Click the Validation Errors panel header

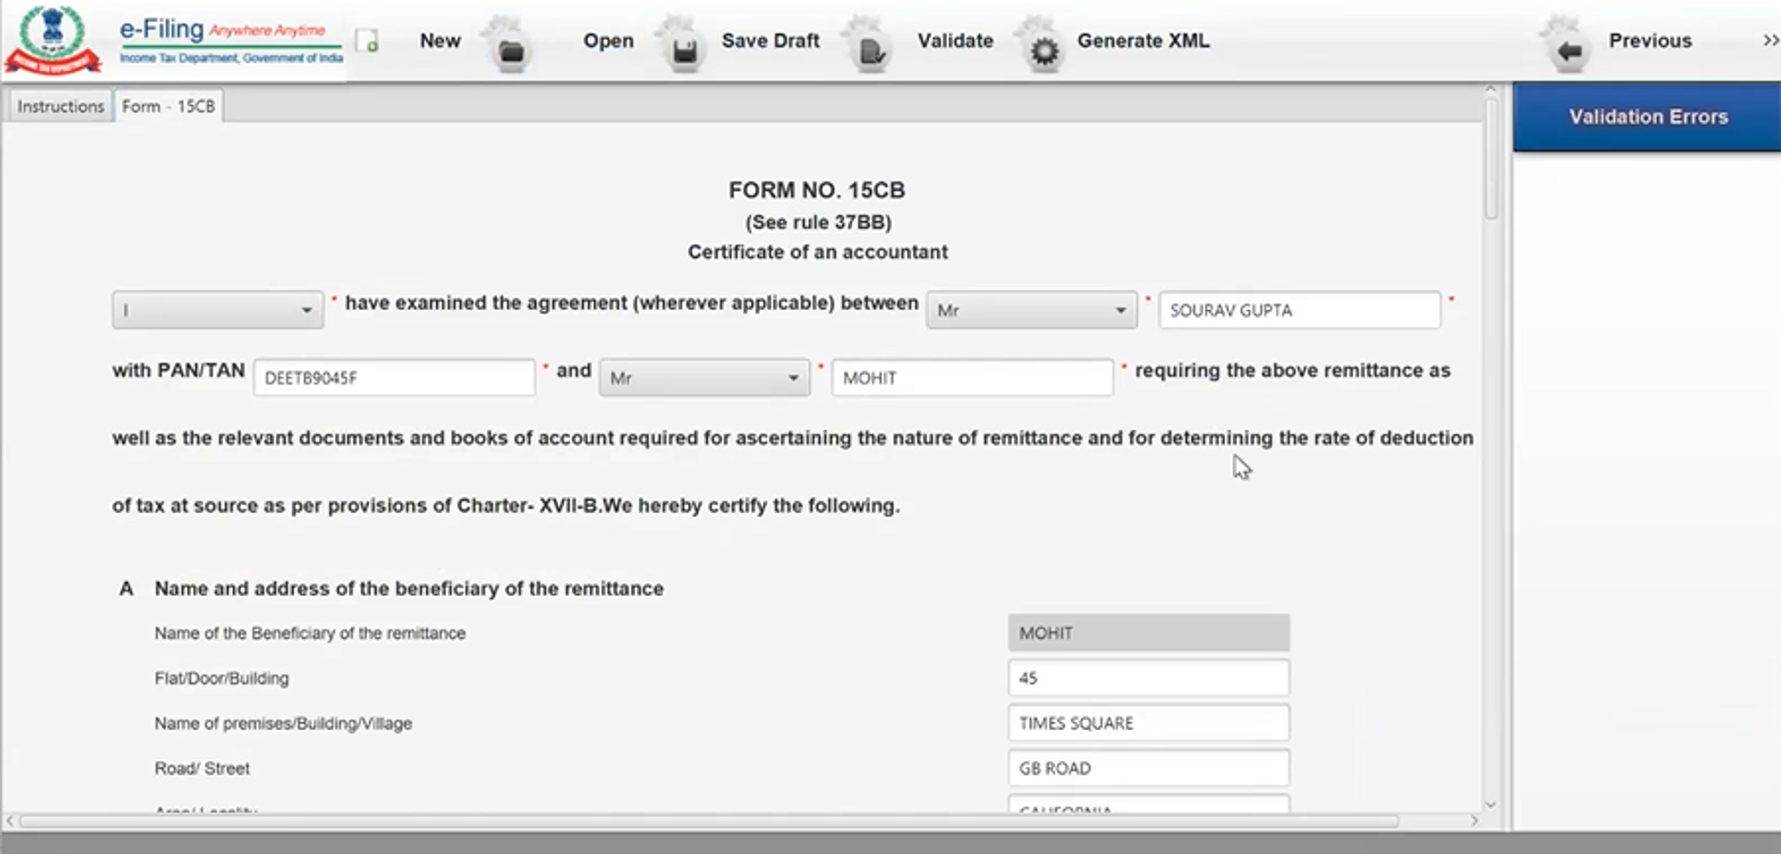tap(1647, 117)
